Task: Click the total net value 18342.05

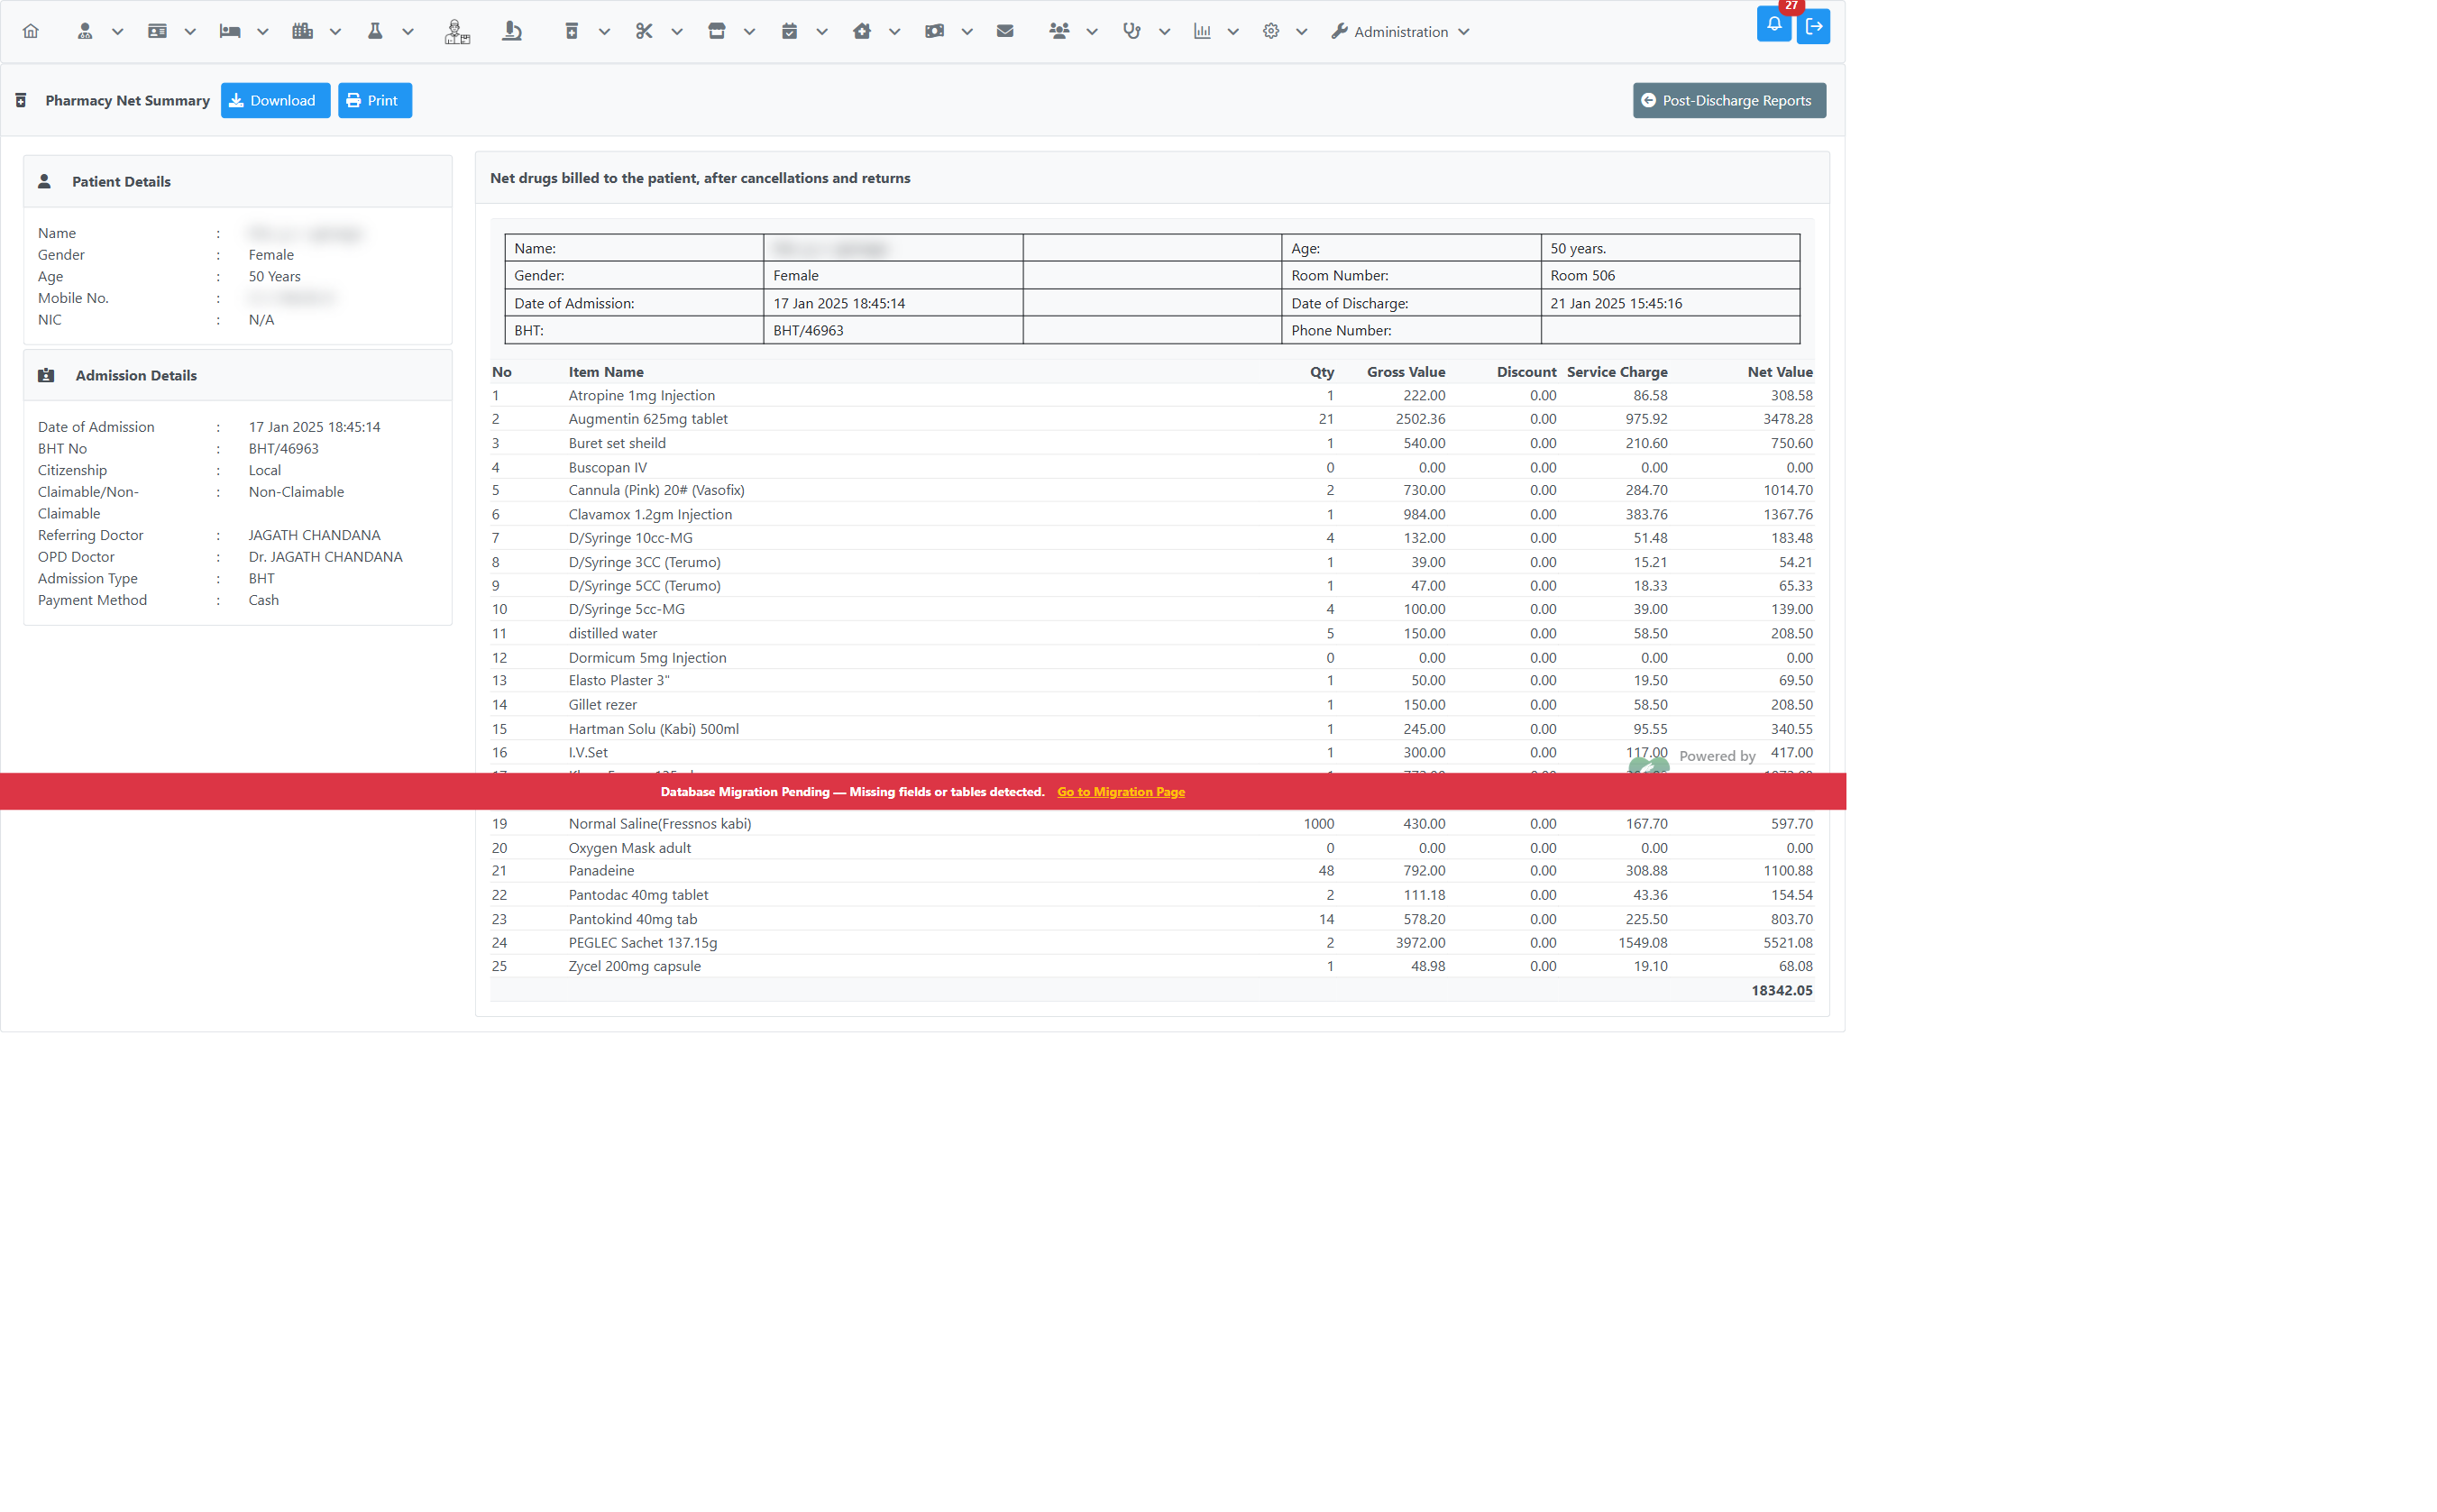Action: (x=1781, y=990)
